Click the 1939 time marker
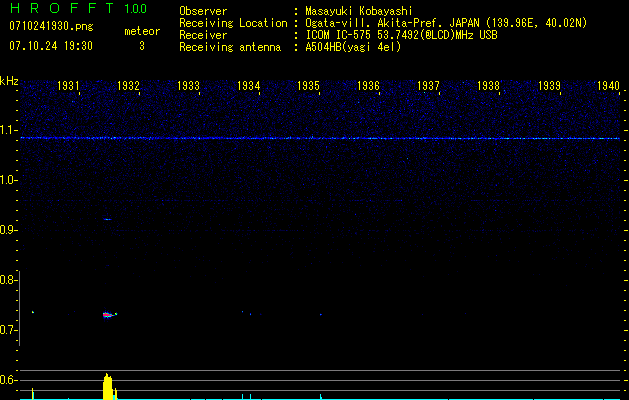Viewport: 629px width, 400px height. 549,85
